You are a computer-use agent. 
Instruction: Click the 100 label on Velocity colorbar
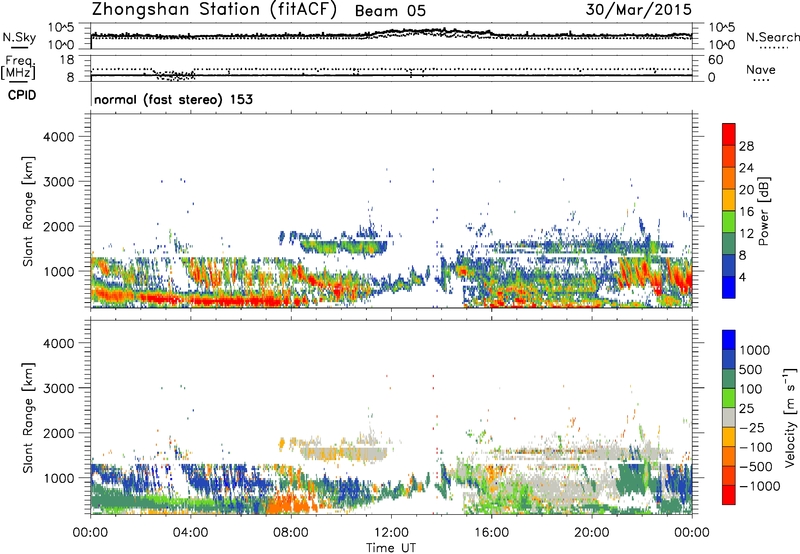point(751,389)
